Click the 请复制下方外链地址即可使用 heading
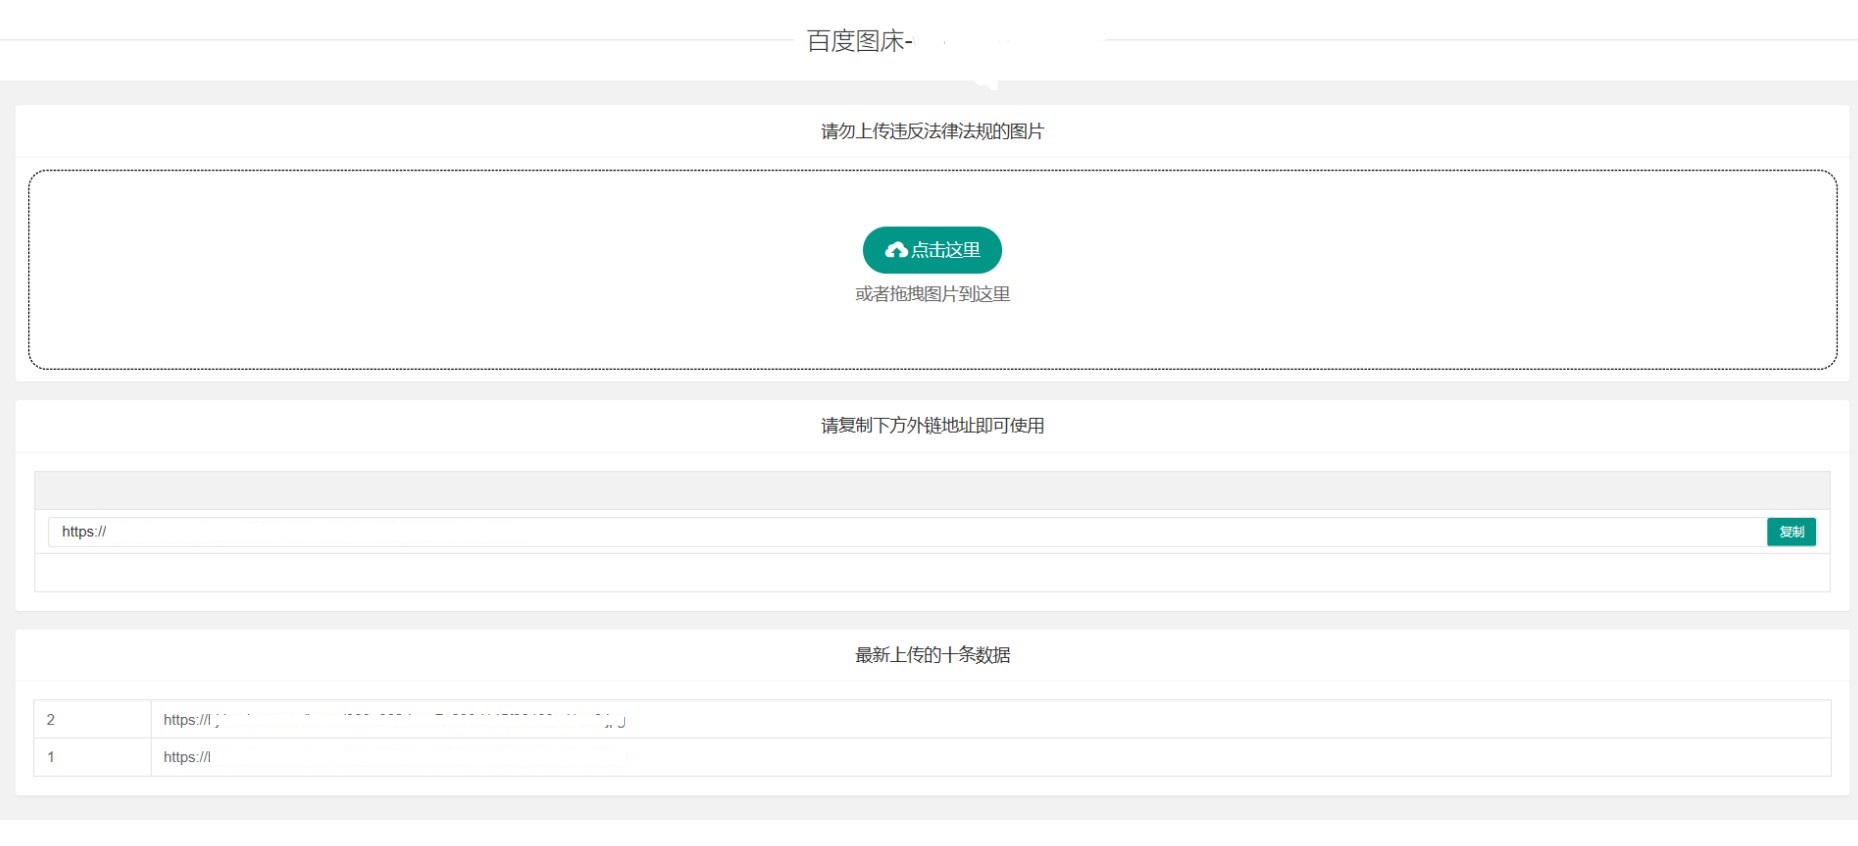This screenshot has height=846, width=1858. 932,426
